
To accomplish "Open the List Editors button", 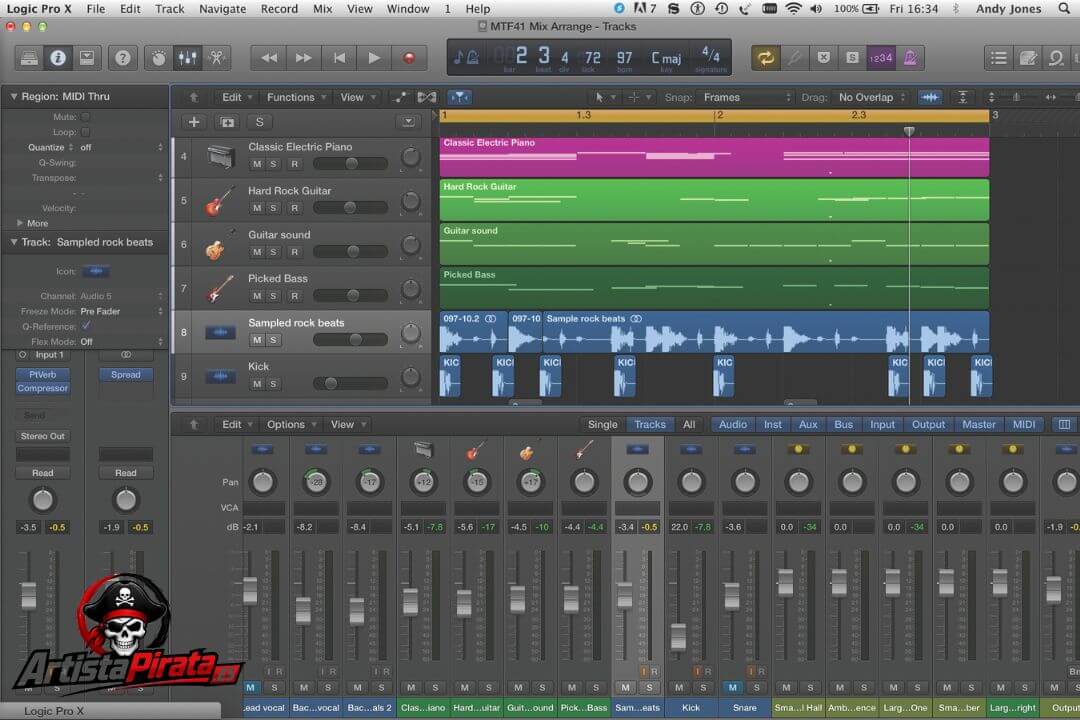I will point(999,58).
